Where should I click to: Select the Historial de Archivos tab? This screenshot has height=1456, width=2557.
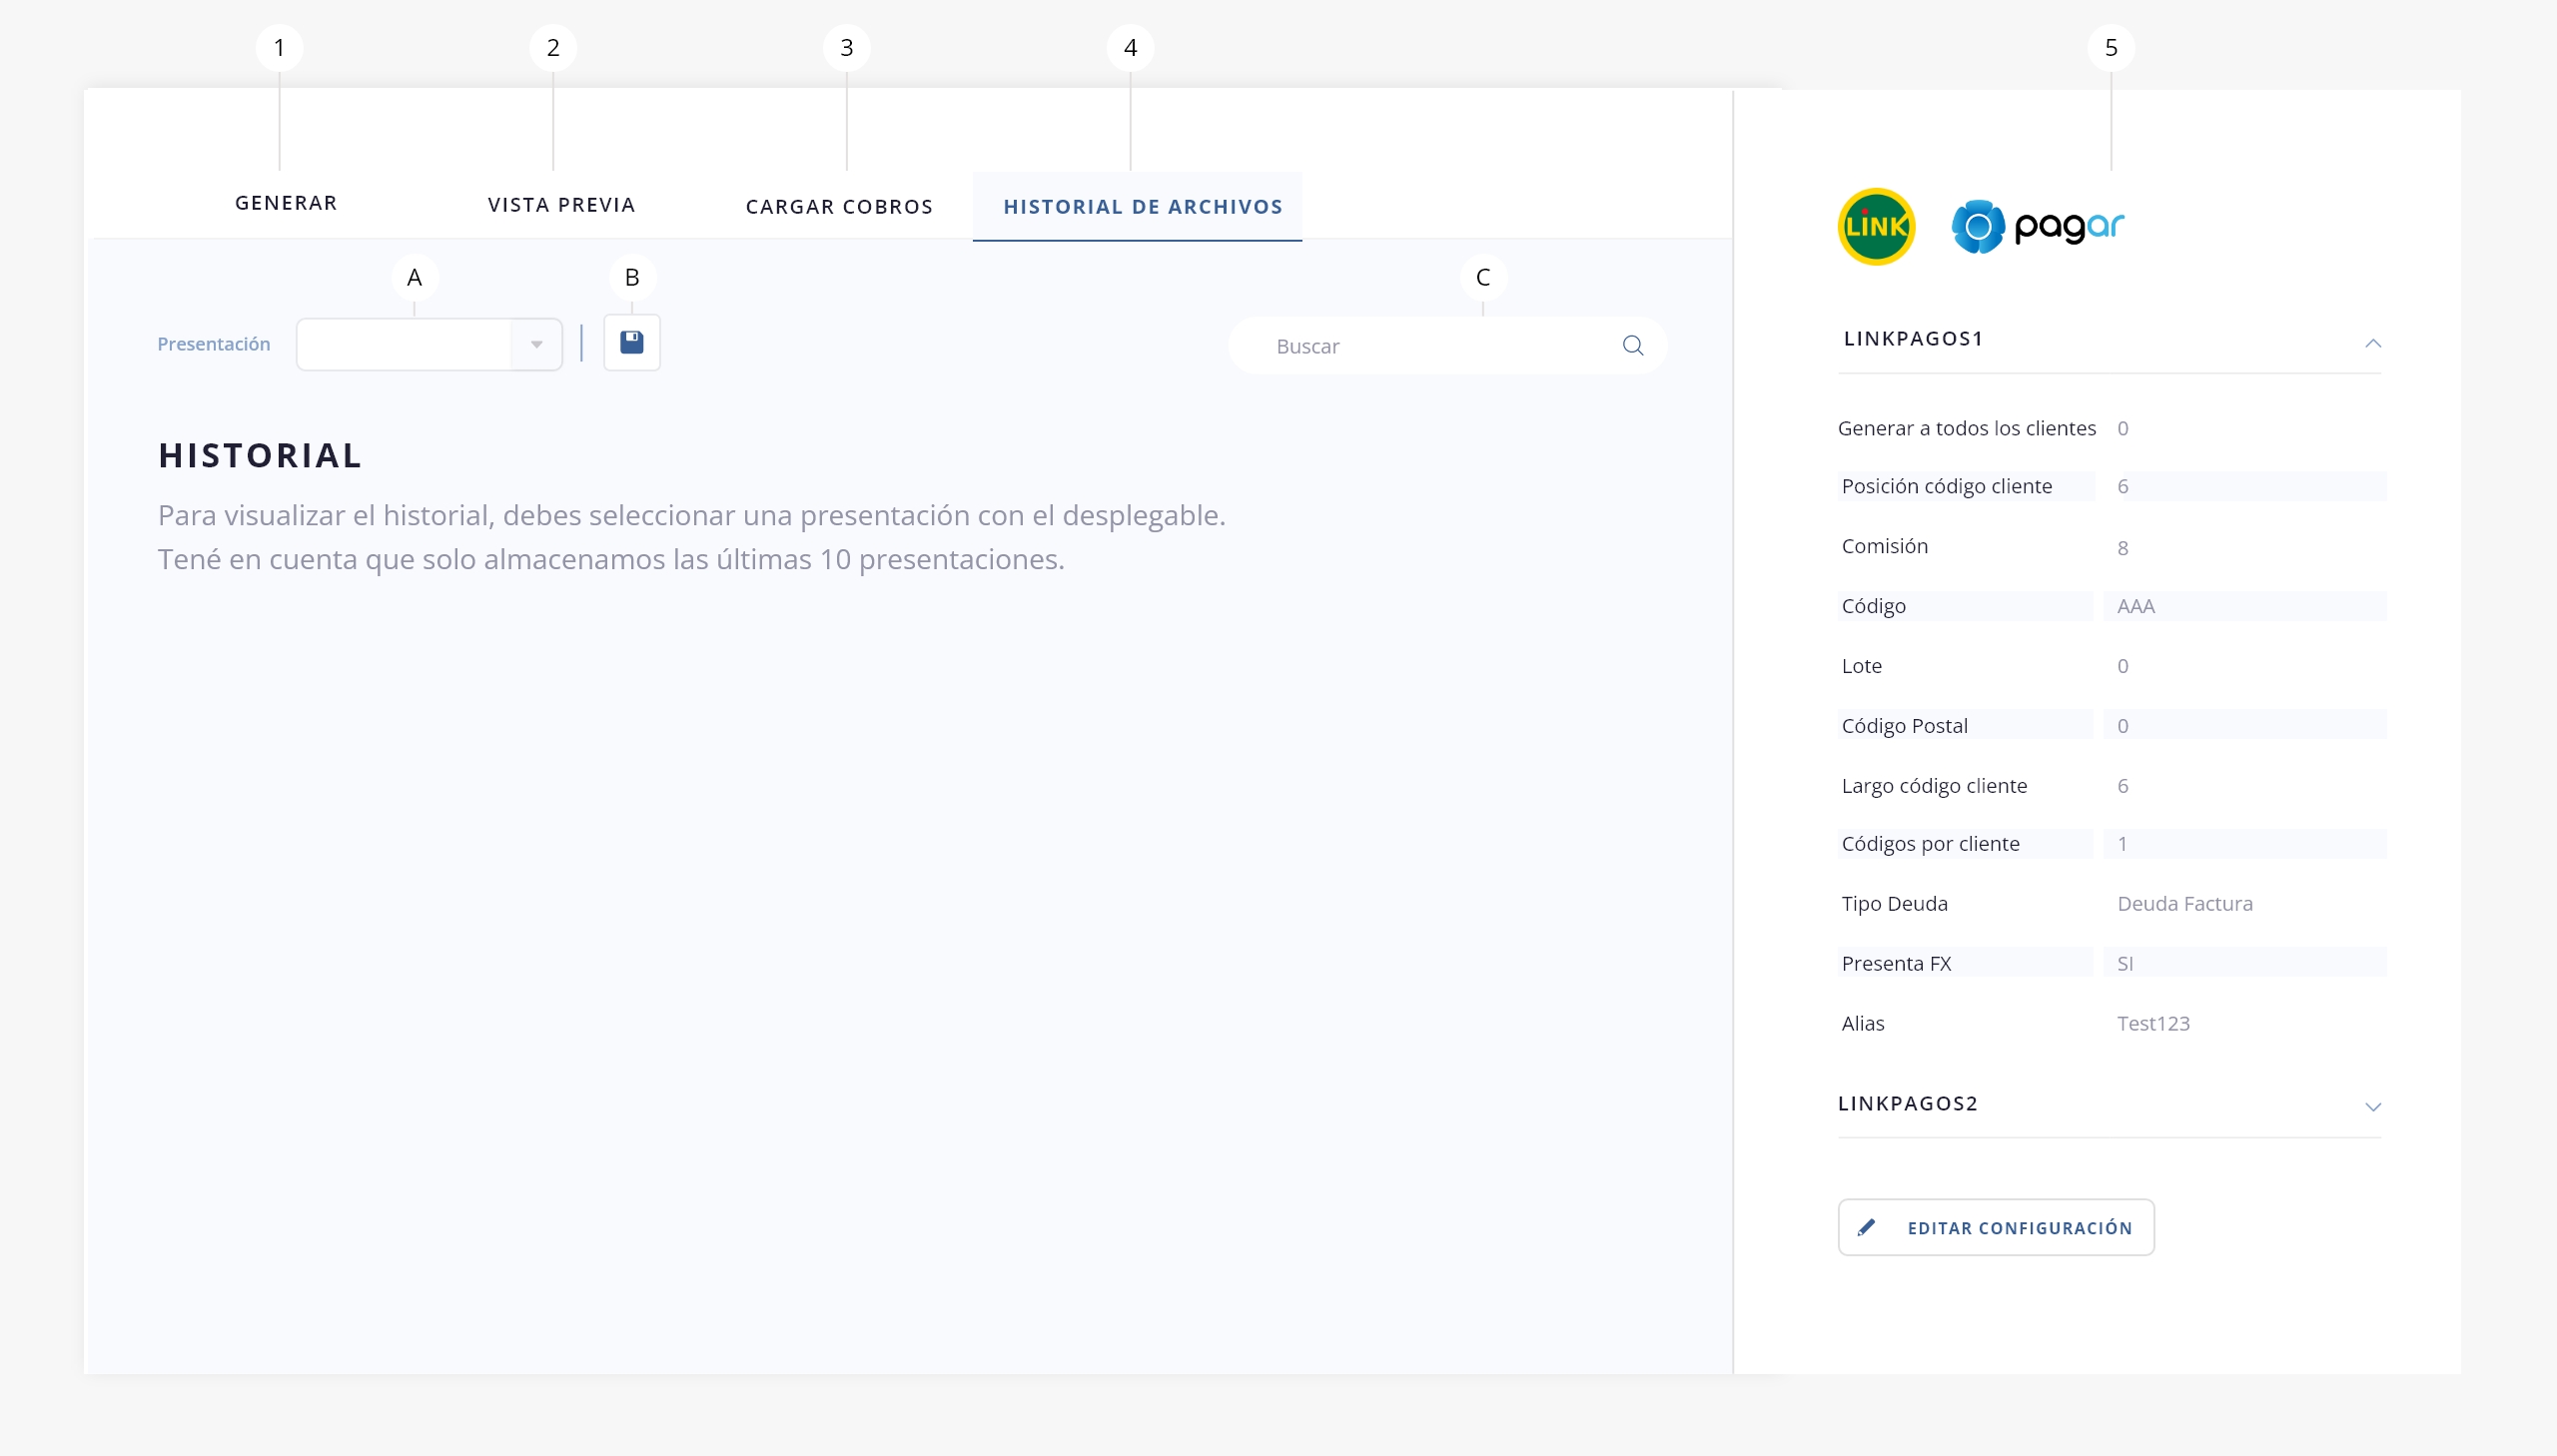(1142, 207)
